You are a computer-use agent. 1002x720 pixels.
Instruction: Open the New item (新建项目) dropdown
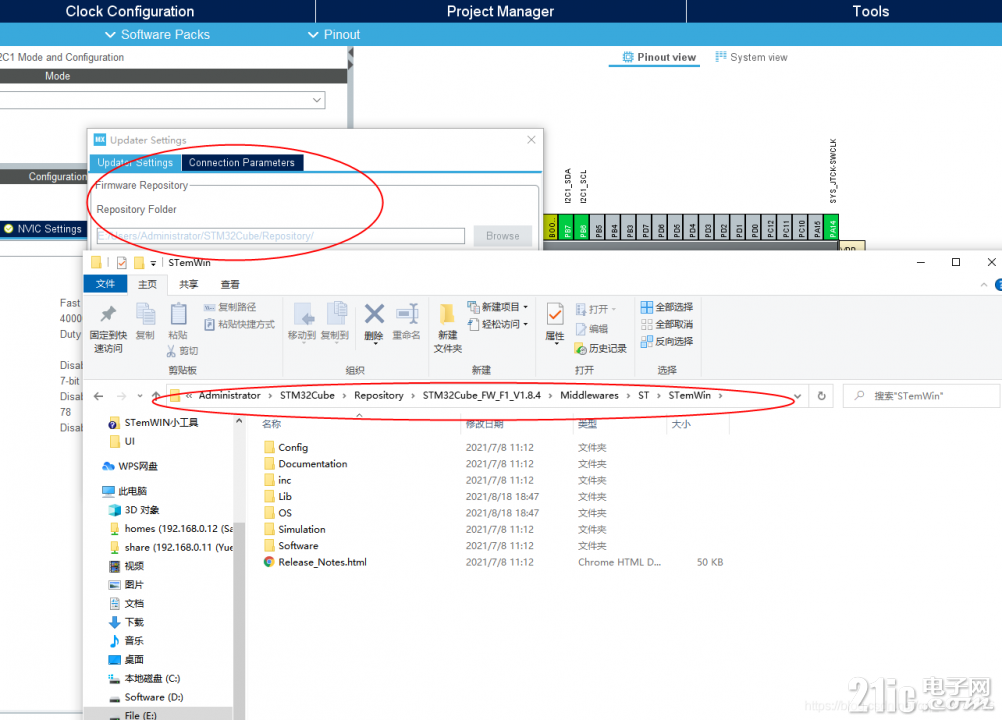pos(525,307)
